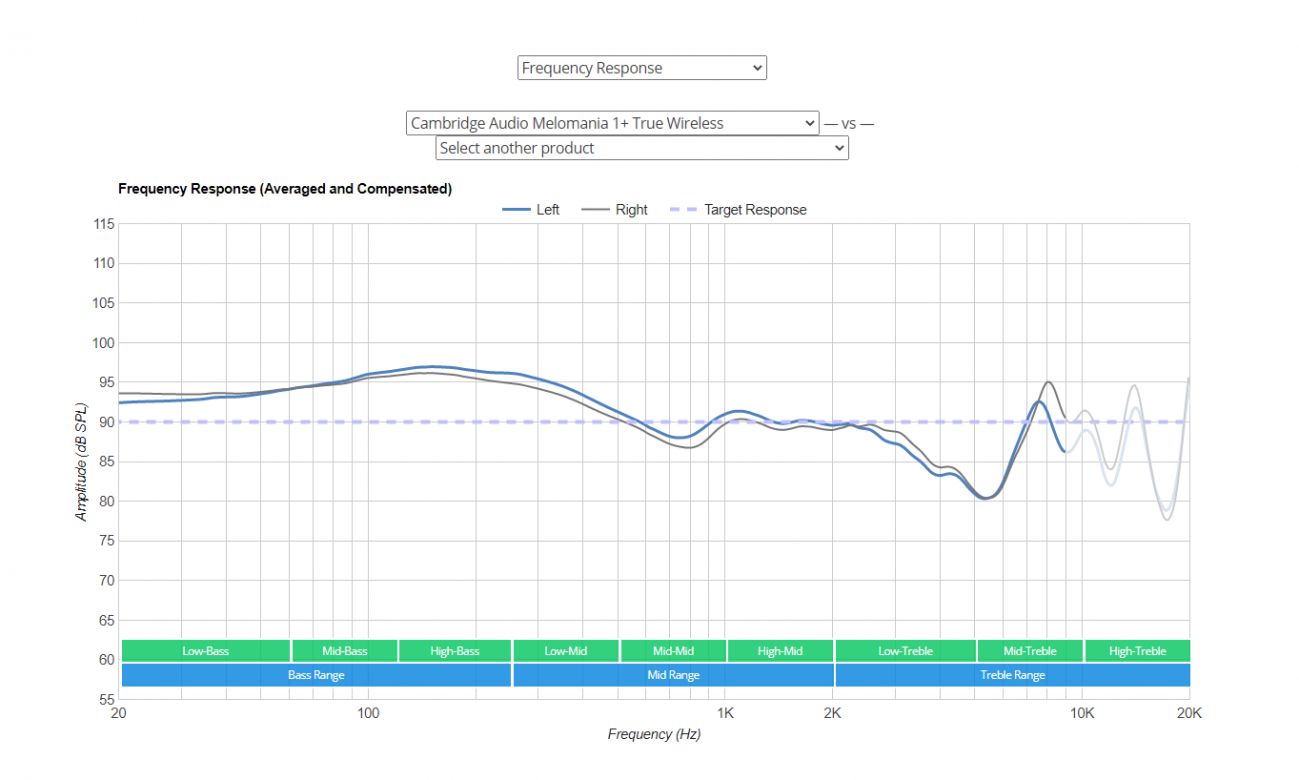Click the Mid-Mid green band label
Image resolution: width=1299 pixels, height=780 pixels.
pos(673,651)
